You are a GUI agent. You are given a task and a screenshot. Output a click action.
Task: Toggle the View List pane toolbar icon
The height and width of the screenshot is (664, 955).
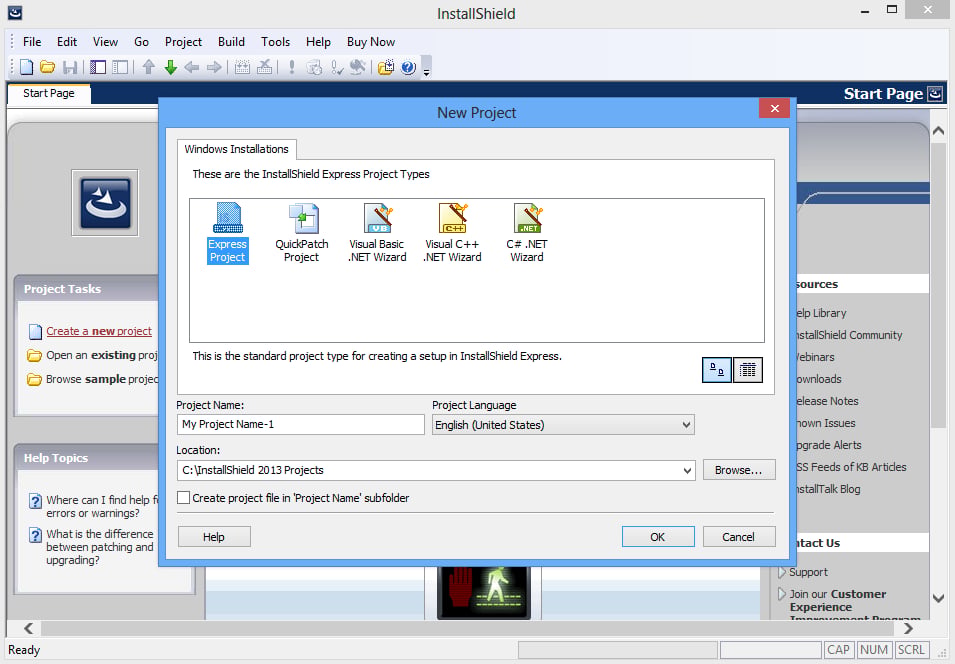[98, 67]
